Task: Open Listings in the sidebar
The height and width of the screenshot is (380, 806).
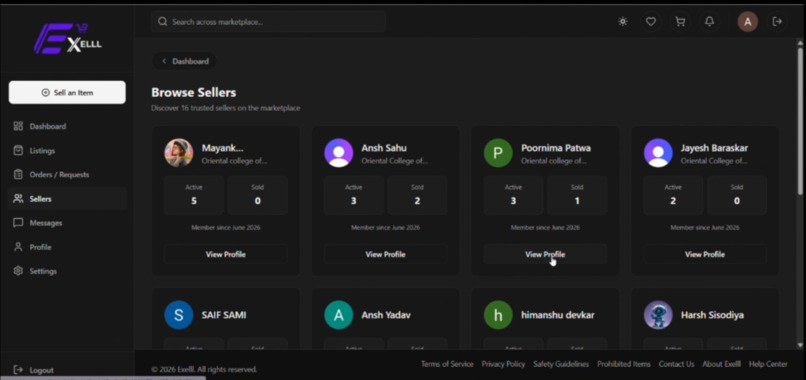Action: click(x=67, y=151)
